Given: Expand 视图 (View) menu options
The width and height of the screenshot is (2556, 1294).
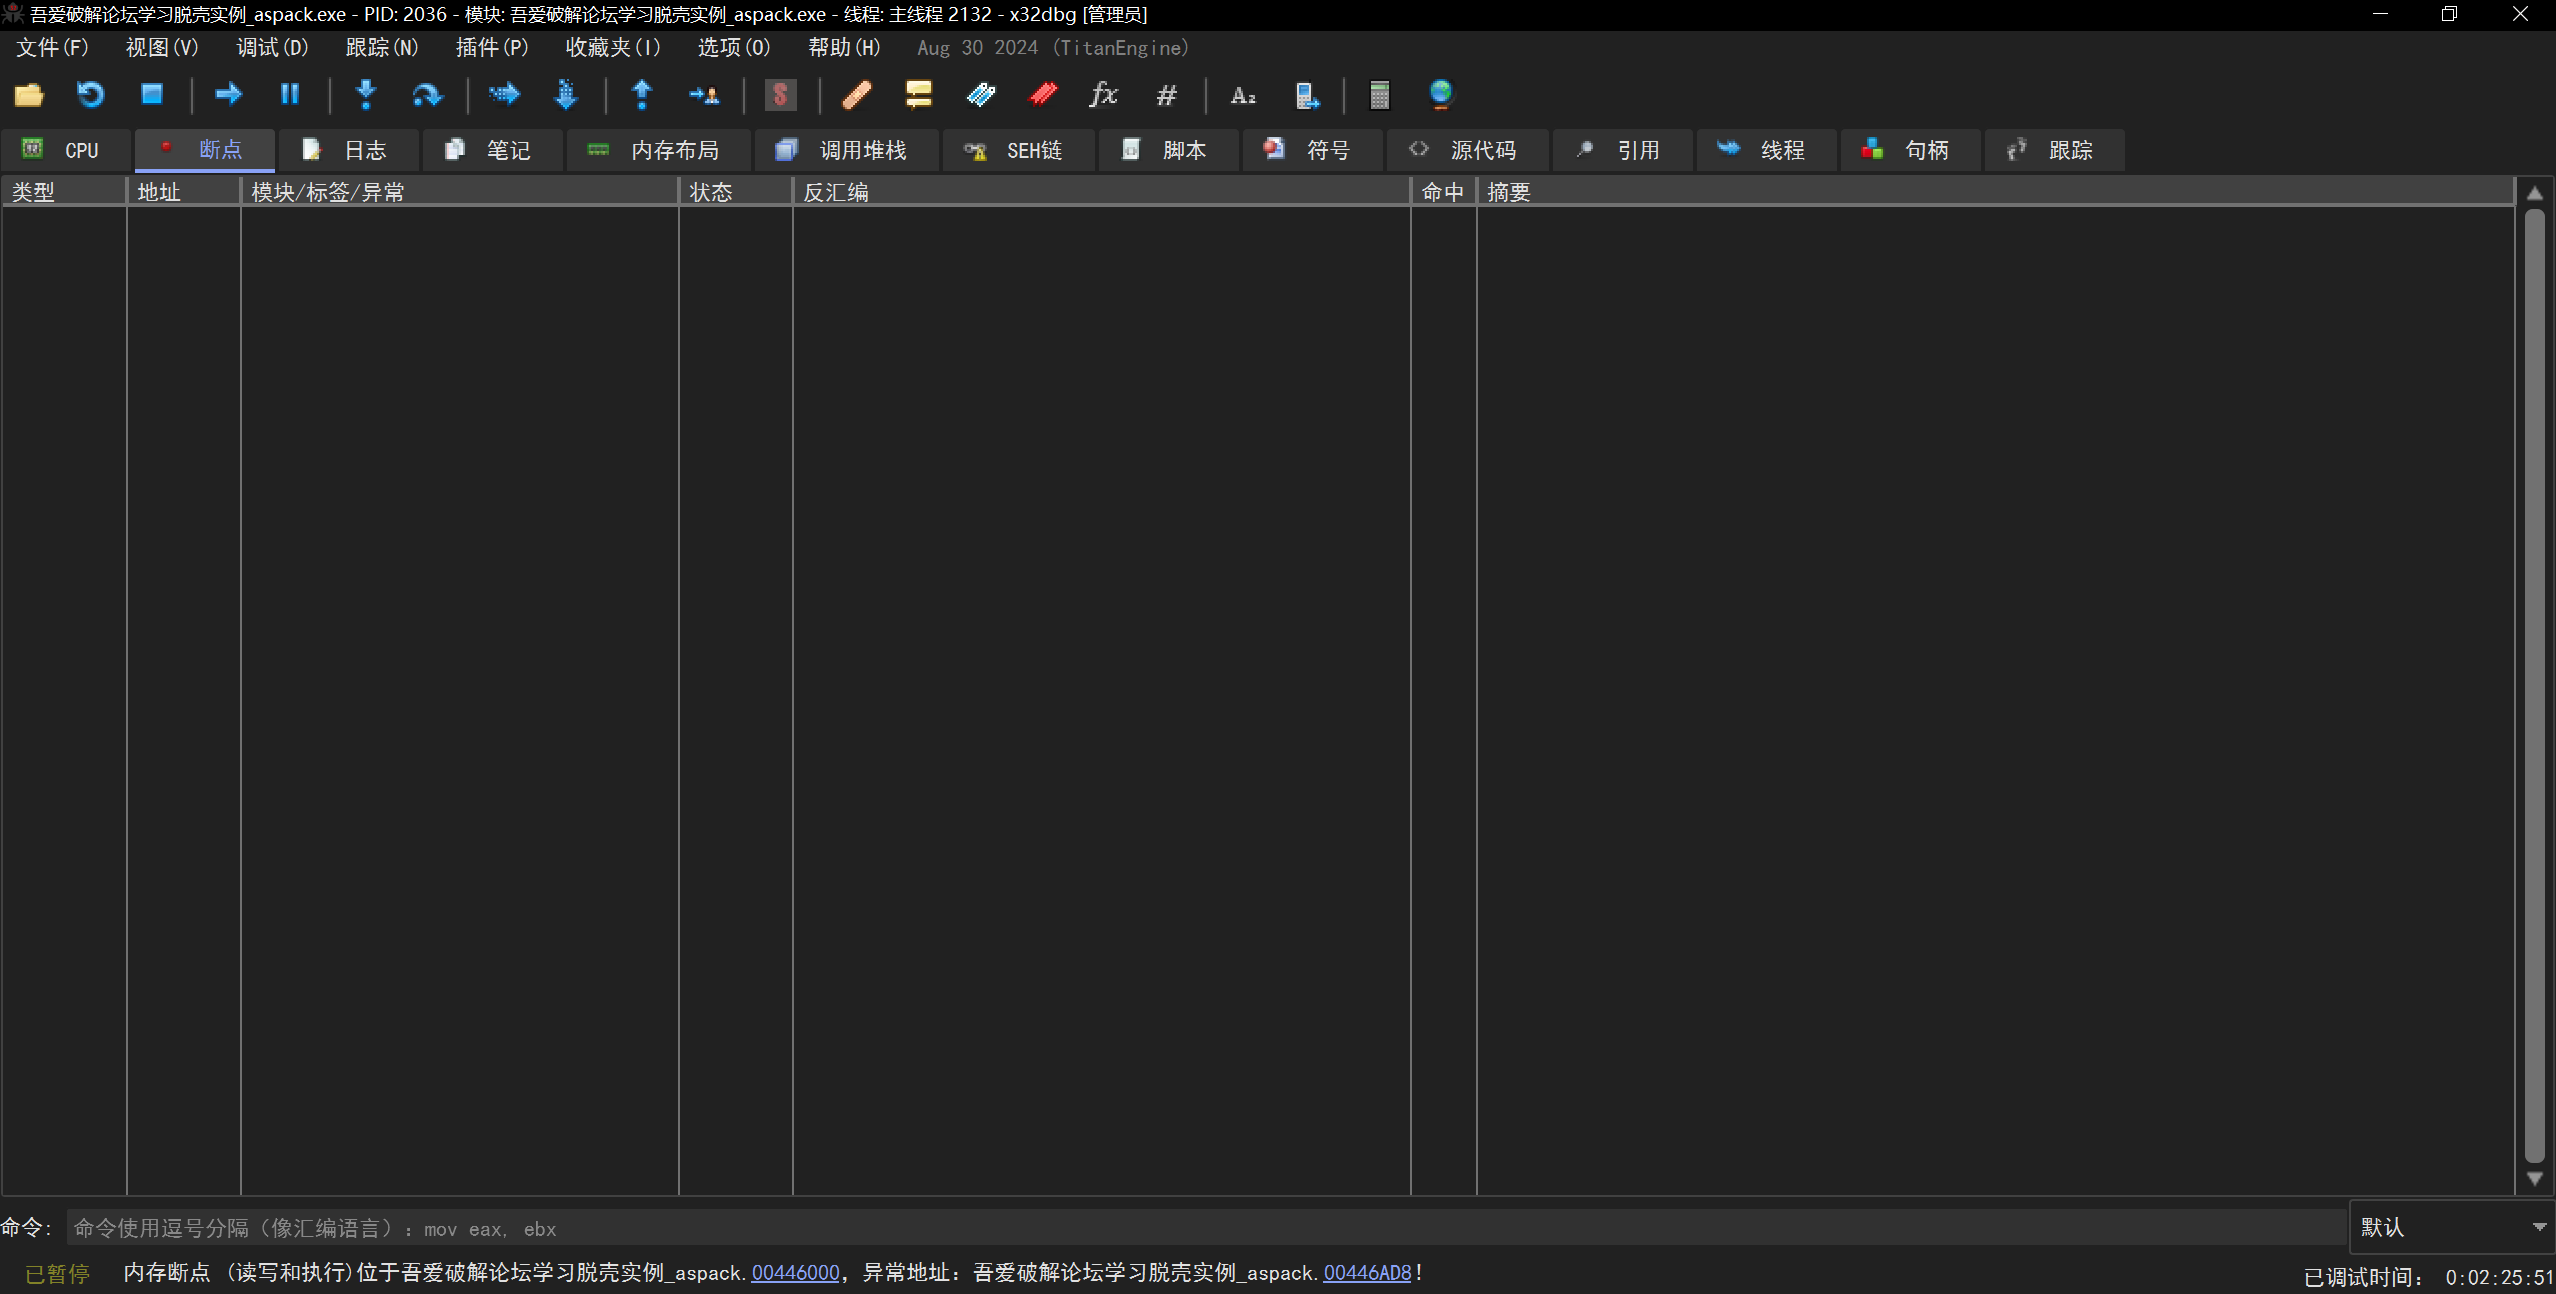Looking at the screenshot, I should point(158,48).
